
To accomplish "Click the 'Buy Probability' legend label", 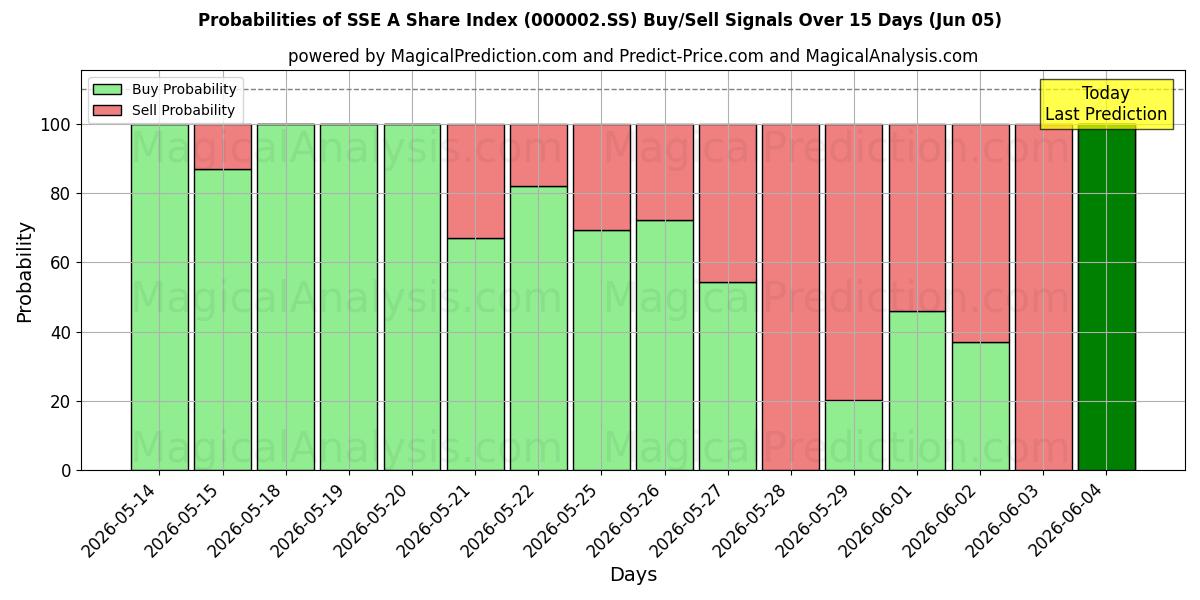I will (184, 89).
